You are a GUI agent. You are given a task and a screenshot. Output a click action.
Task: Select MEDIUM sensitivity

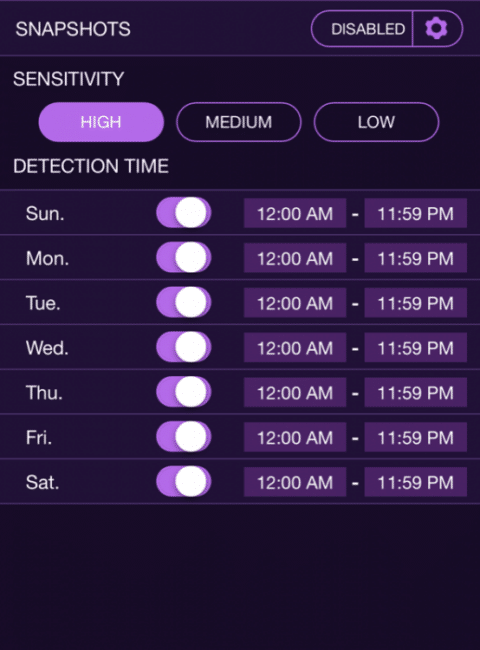[x=239, y=122]
